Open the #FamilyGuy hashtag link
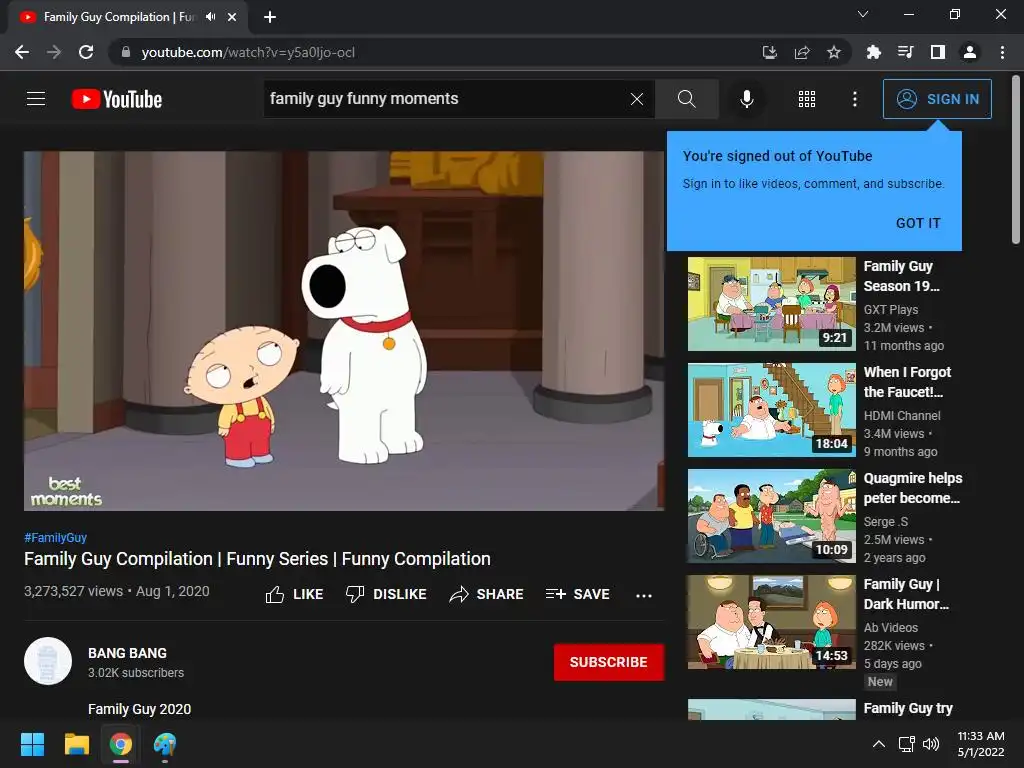This screenshot has height=768, width=1024. (x=56, y=537)
